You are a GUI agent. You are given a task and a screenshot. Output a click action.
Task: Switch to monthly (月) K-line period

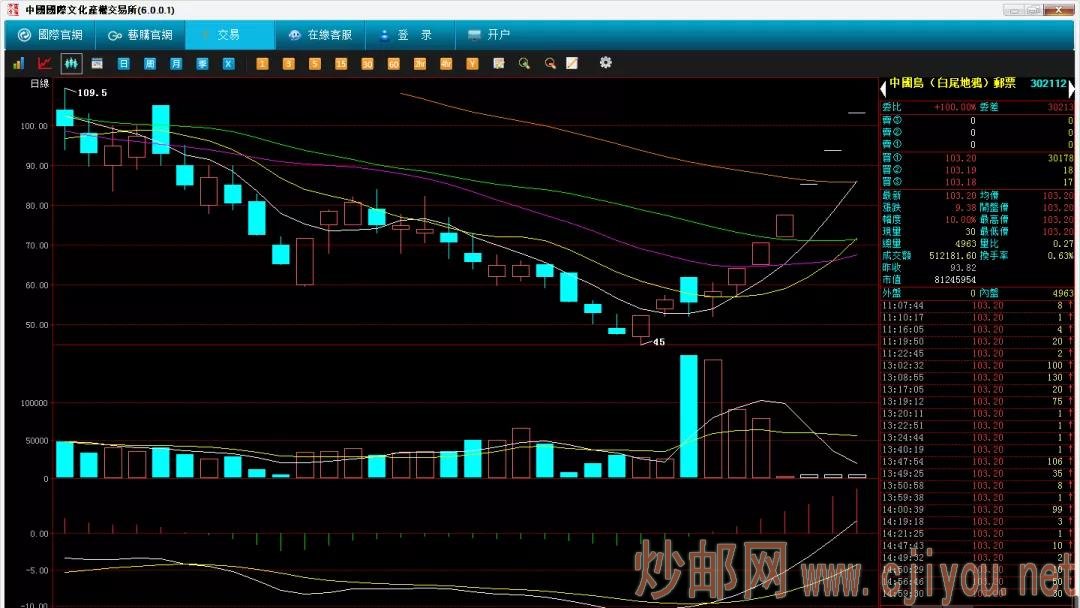tap(176, 63)
